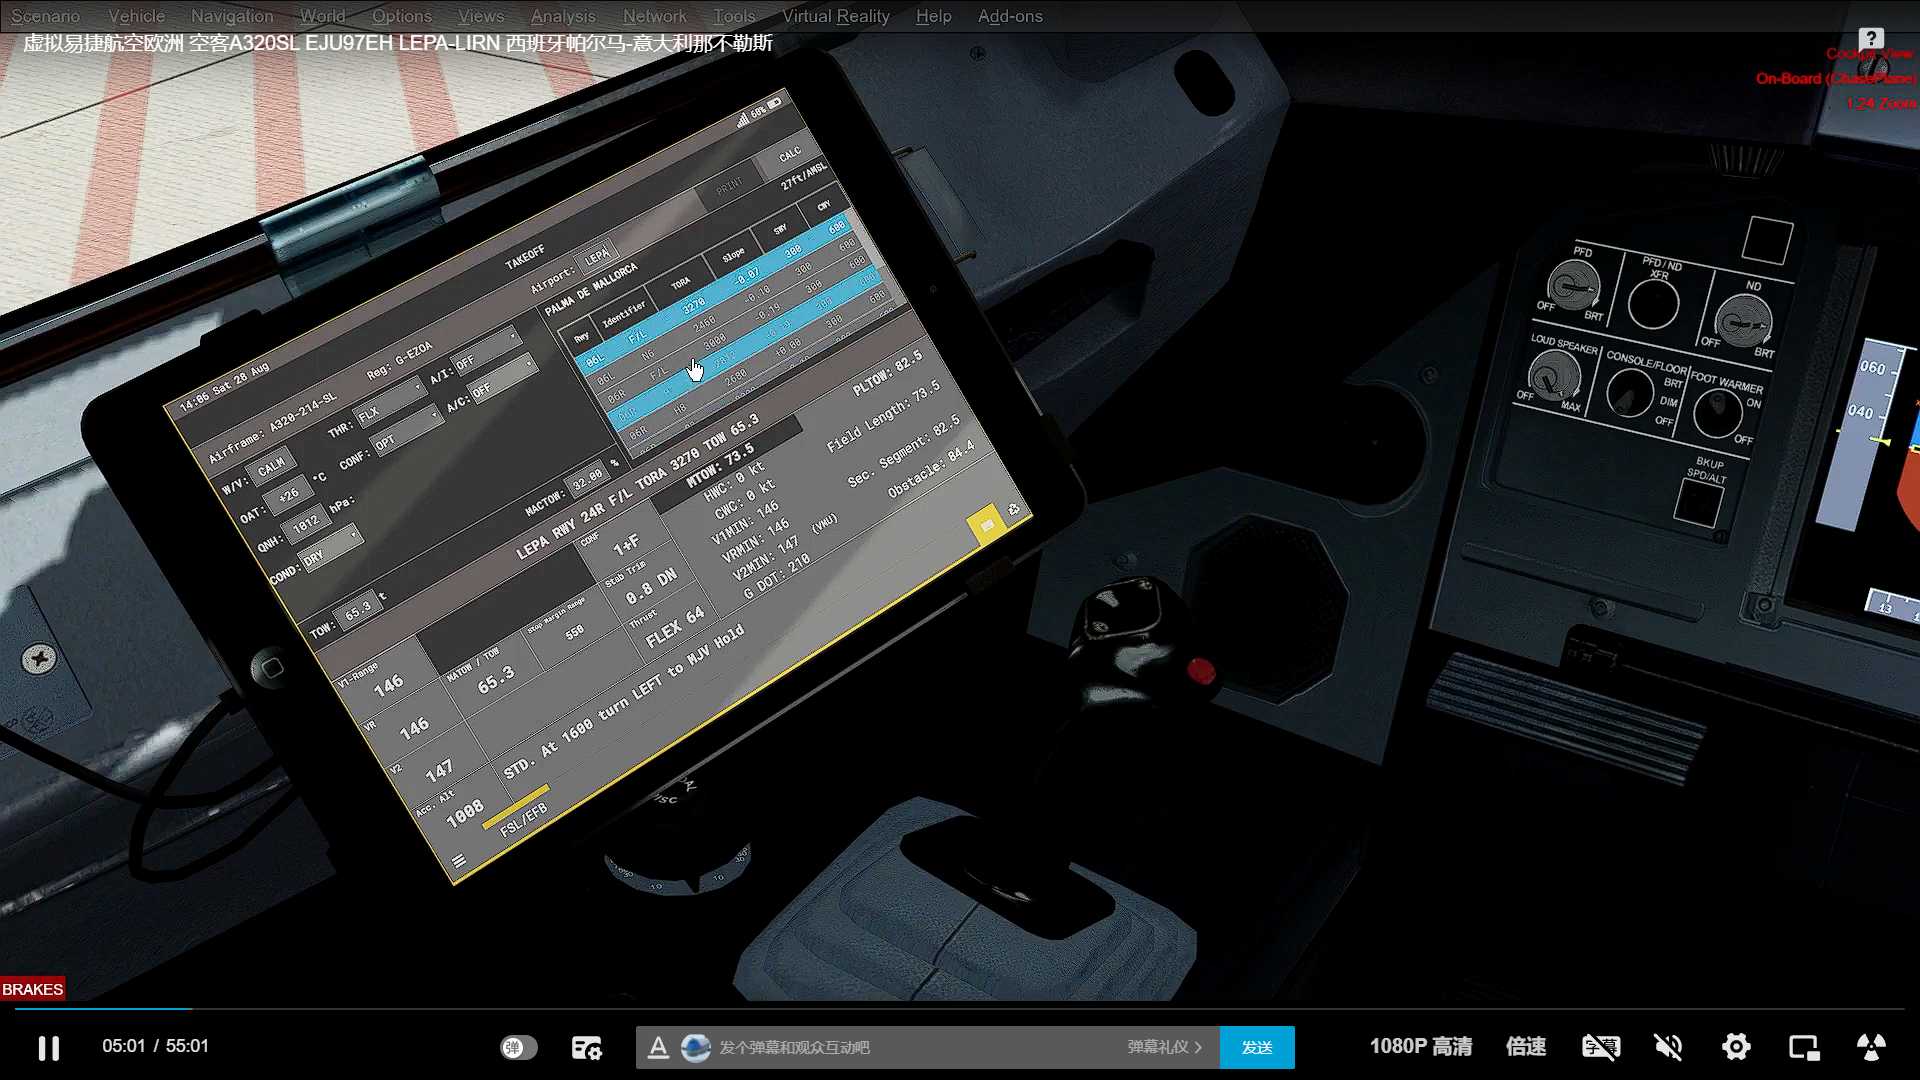Open the Views menu
Screen dimensions: 1920x1080
(x=481, y=16)
